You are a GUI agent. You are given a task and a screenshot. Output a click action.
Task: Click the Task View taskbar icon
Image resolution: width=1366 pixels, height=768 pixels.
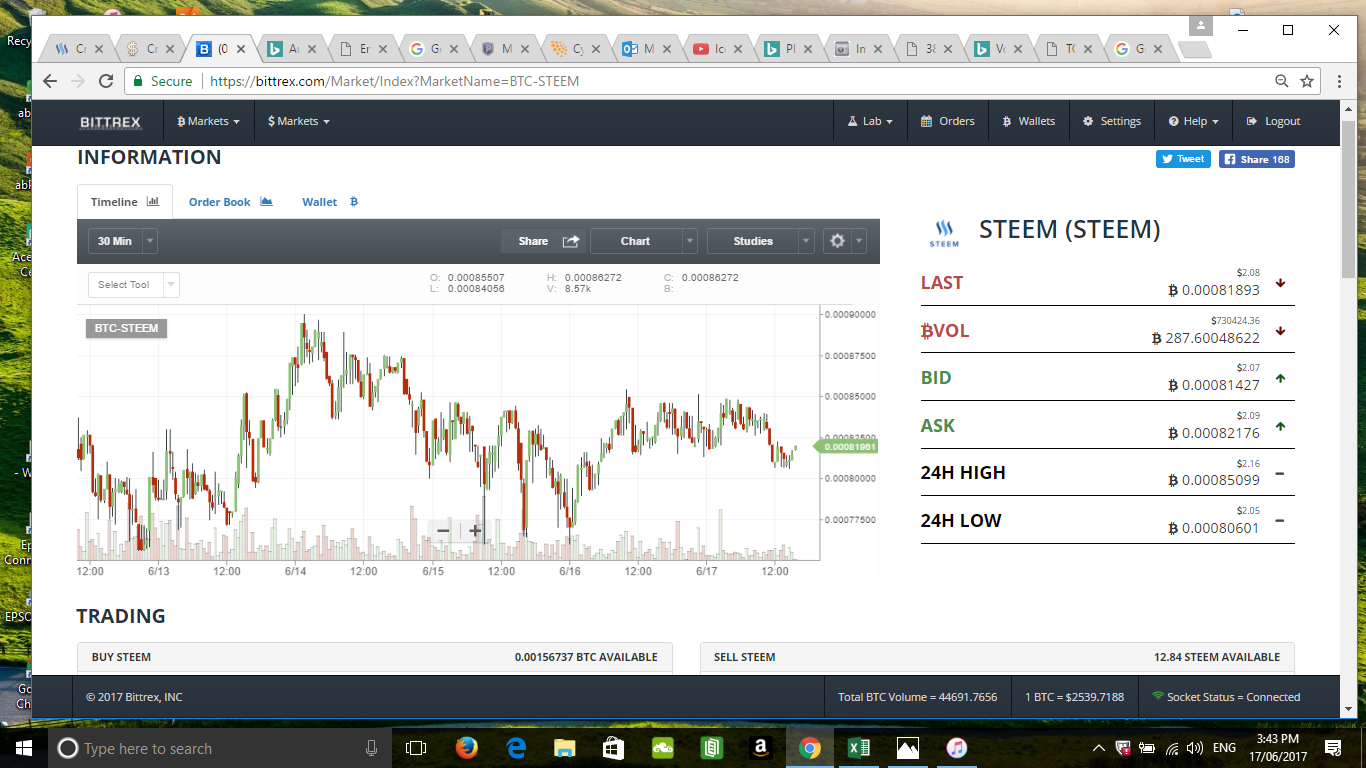416,748
